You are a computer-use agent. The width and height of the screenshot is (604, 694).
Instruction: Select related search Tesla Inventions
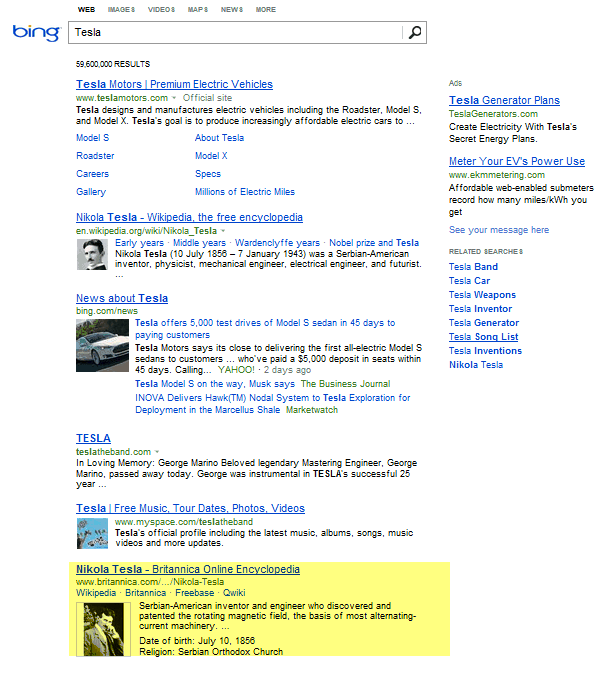(x=485, y=351)
